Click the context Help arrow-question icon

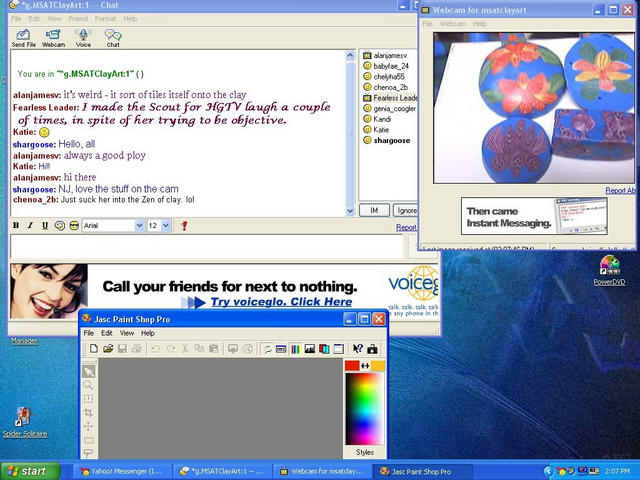[358, 349]
